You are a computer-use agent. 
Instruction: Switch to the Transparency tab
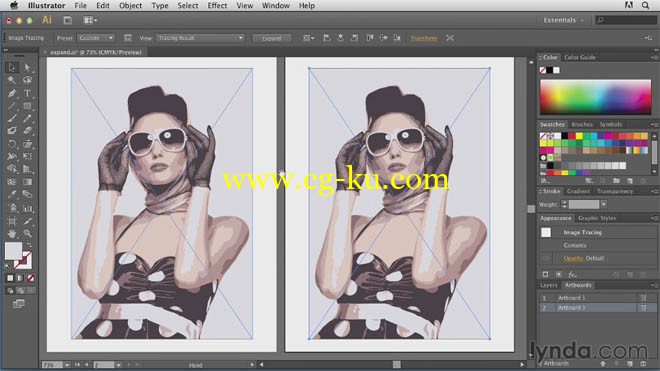(615, 191)
